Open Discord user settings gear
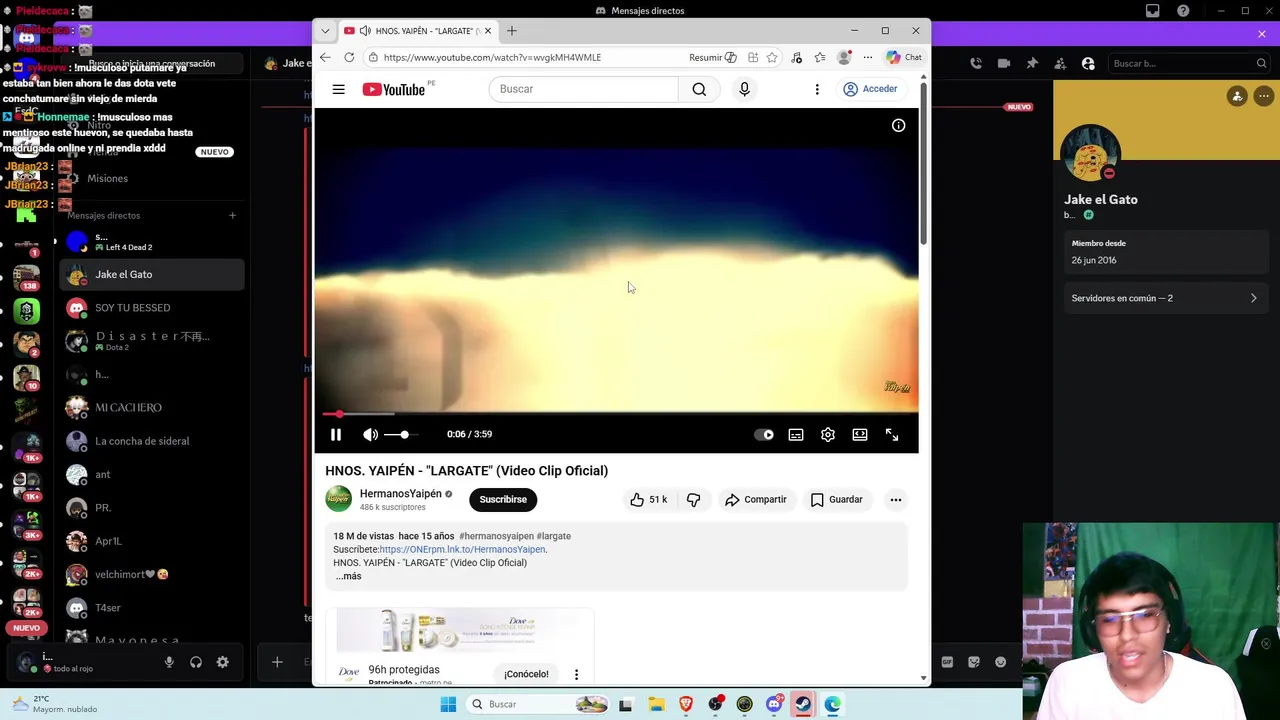Screen dimensions: 1280x720 click(223, 662)
